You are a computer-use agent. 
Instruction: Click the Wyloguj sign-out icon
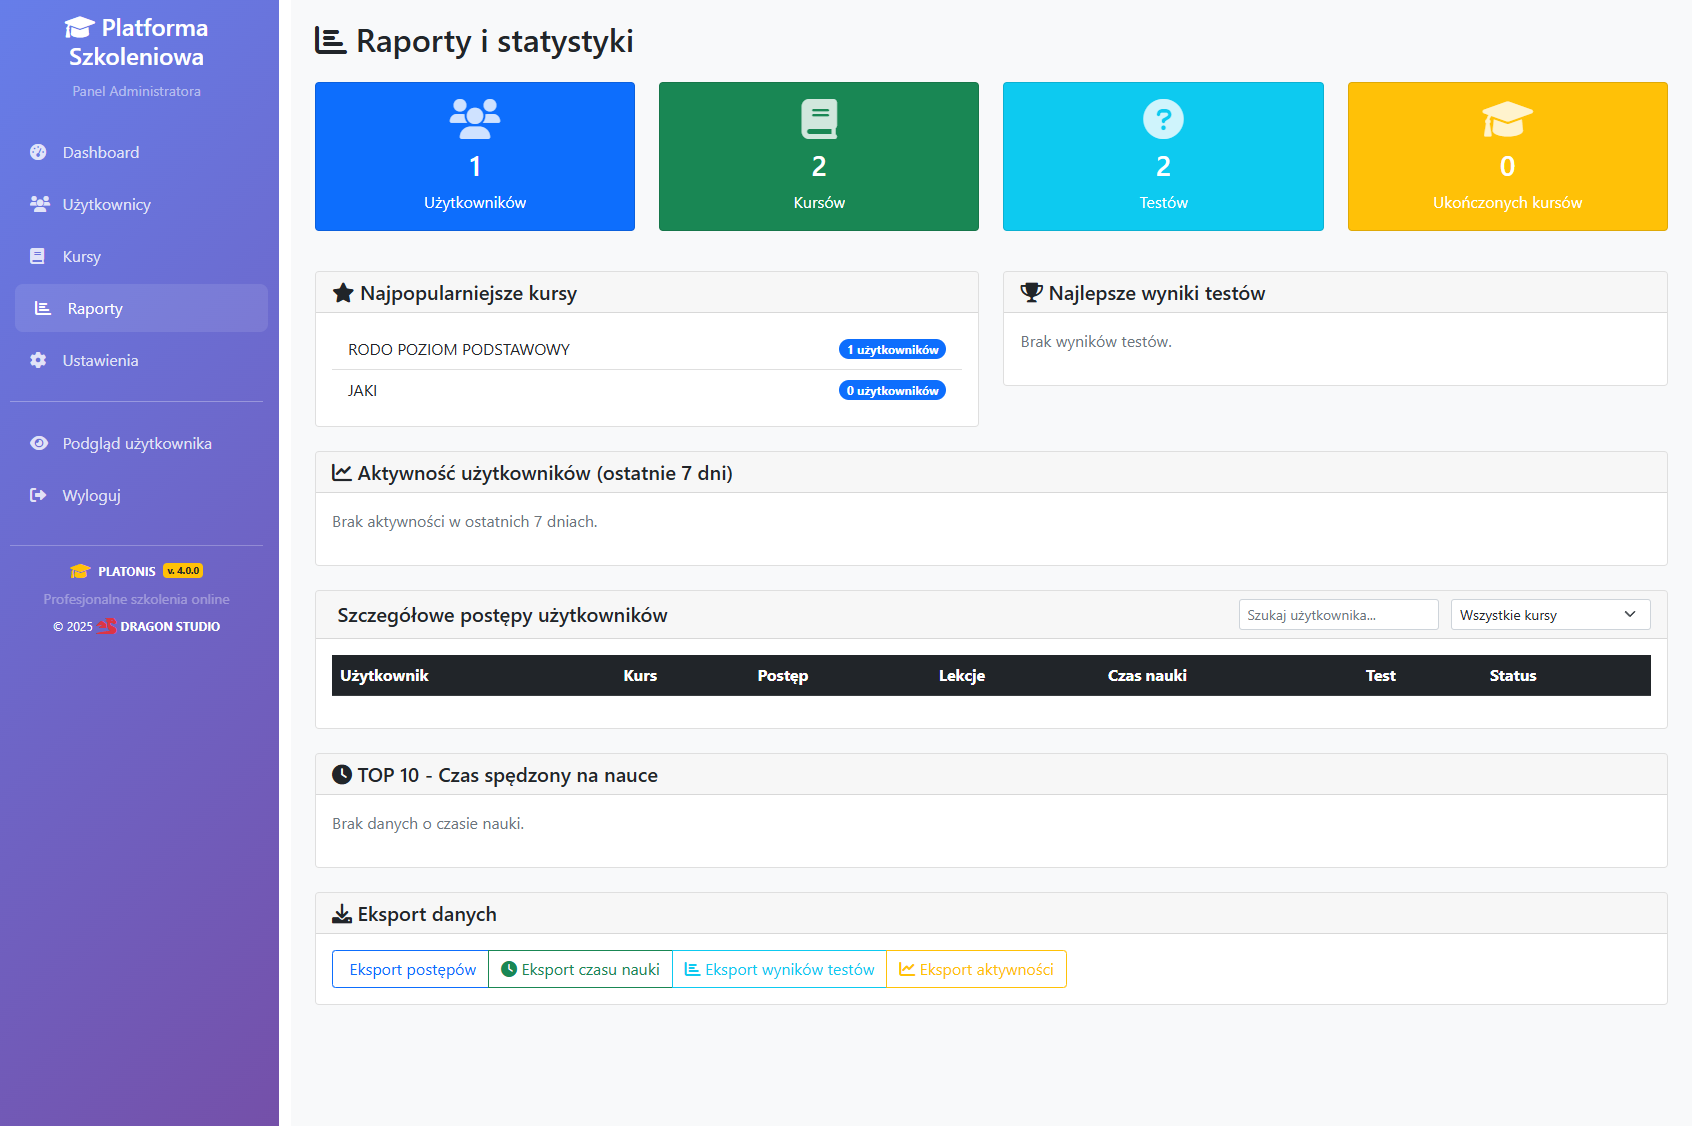pyautogui.click(x=38, y=495)
